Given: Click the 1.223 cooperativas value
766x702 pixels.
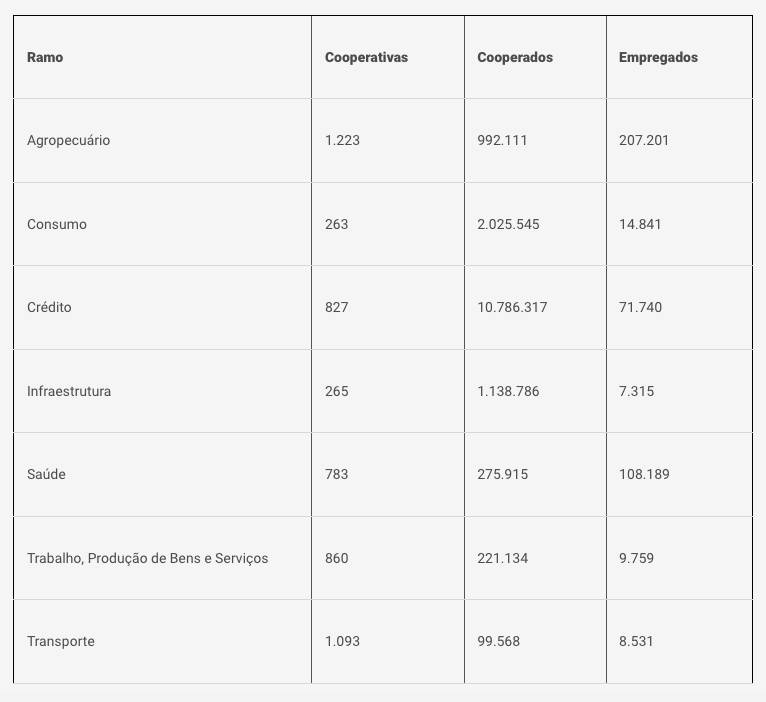Looking at the screenshot, I should coord(342,140).
